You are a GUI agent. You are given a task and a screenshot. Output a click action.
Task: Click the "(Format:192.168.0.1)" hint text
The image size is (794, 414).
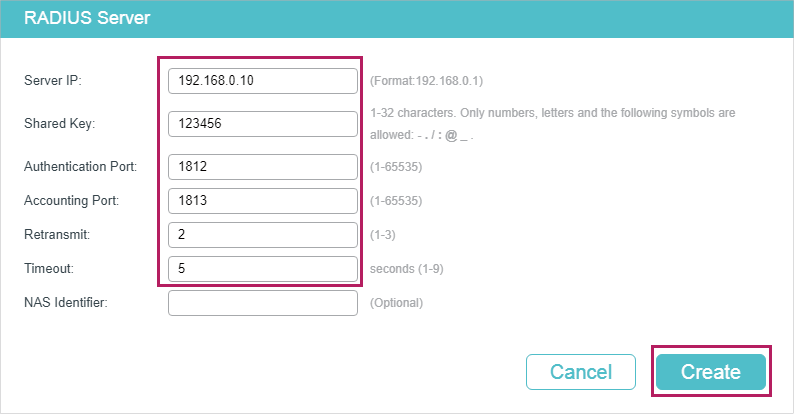[426, 81]
